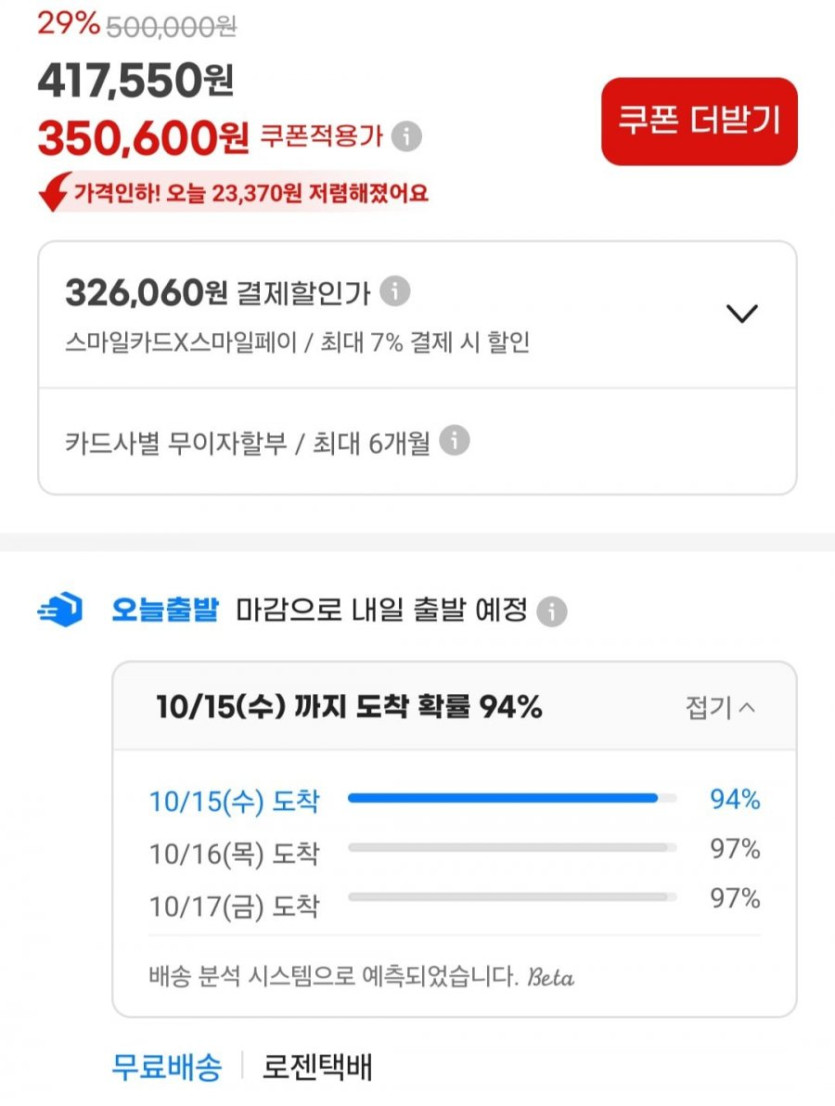Click the blue 오늘출발 delivery box icon
The image size is (835, 1106).
pyautogui.click(x=60, y=609)
